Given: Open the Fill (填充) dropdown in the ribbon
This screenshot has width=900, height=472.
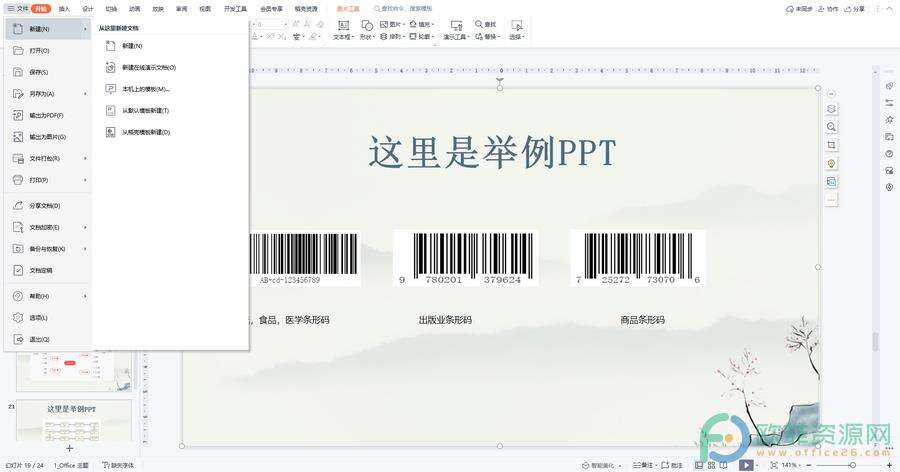Looking at the screenshot, I should (422, 24).
